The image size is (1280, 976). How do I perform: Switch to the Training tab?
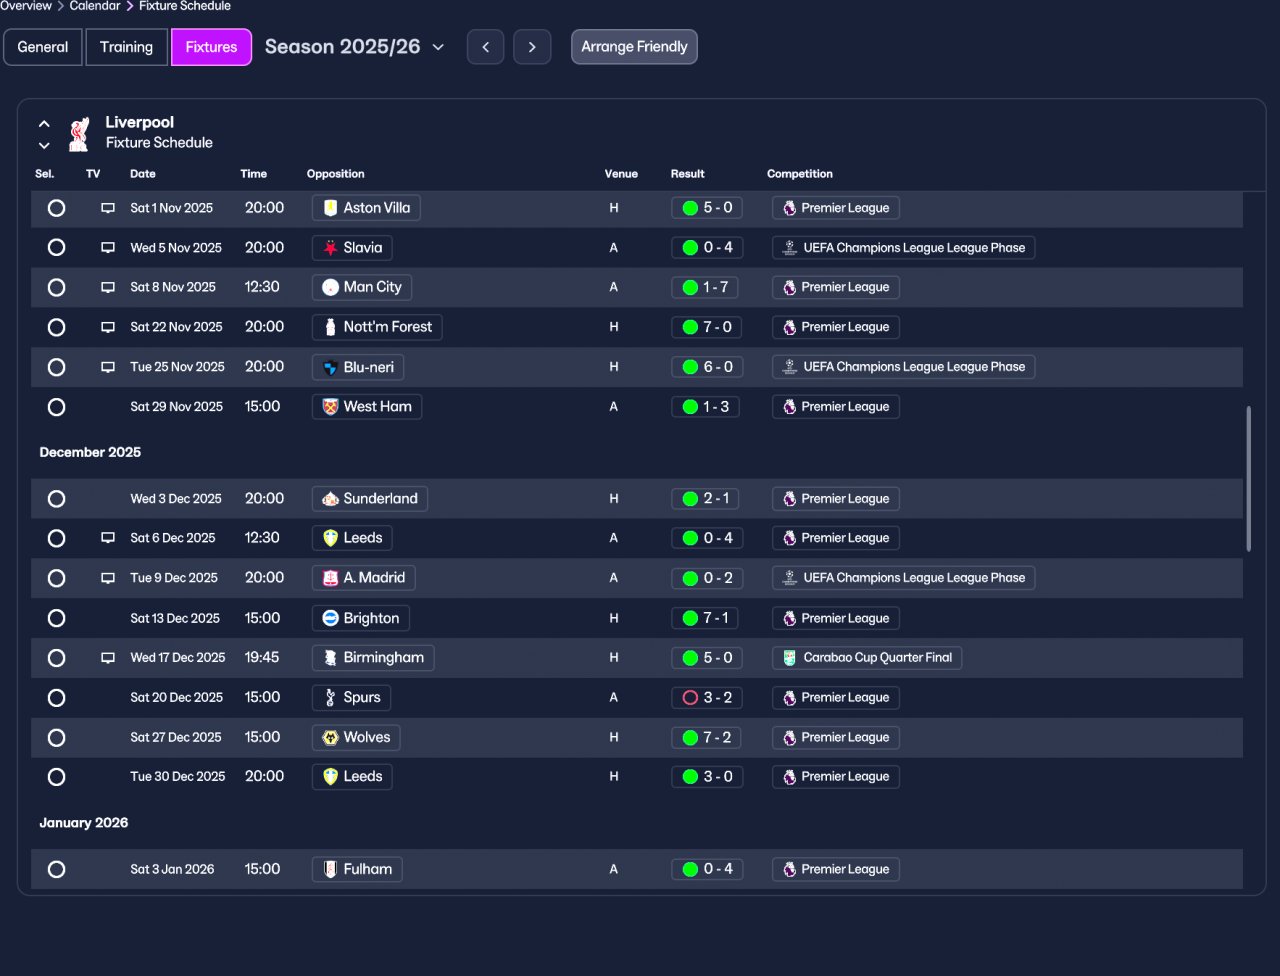[127, 47]
